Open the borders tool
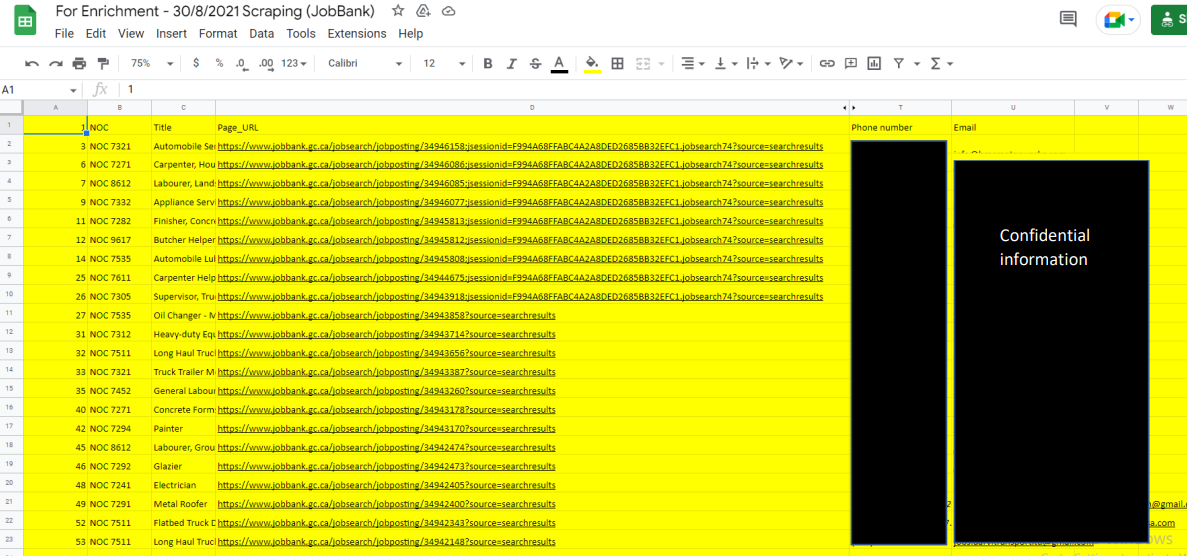This screenshot has width=1187, height=556. [617, 64]
